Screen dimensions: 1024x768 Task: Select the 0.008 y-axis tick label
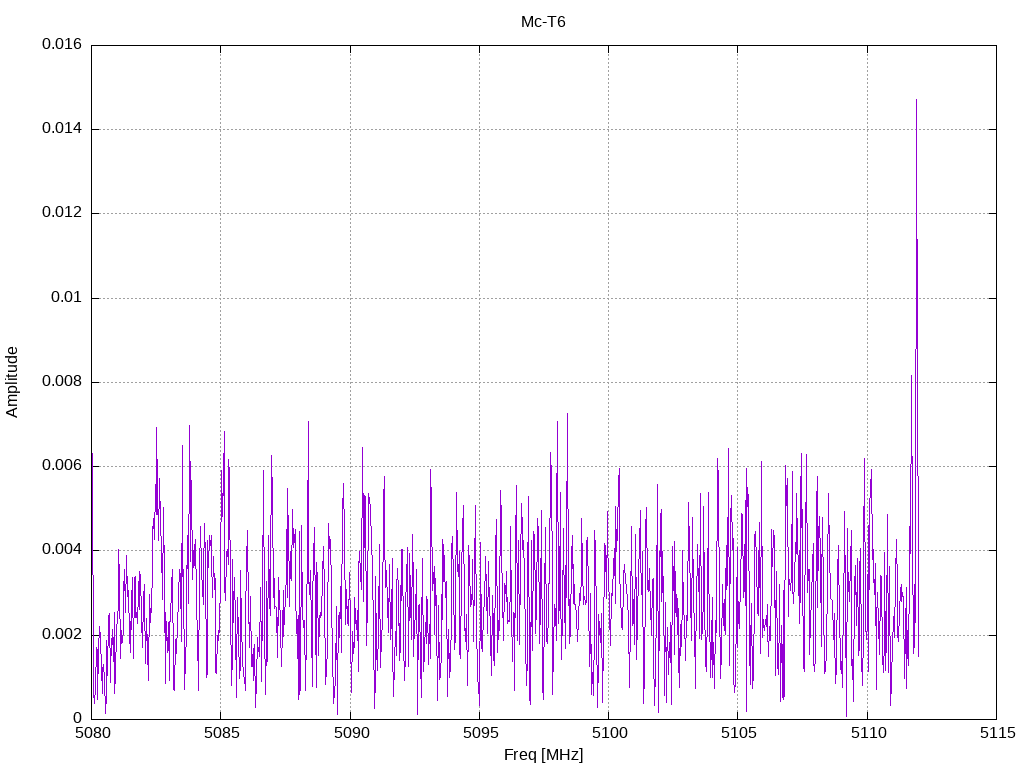pos(61,382)
